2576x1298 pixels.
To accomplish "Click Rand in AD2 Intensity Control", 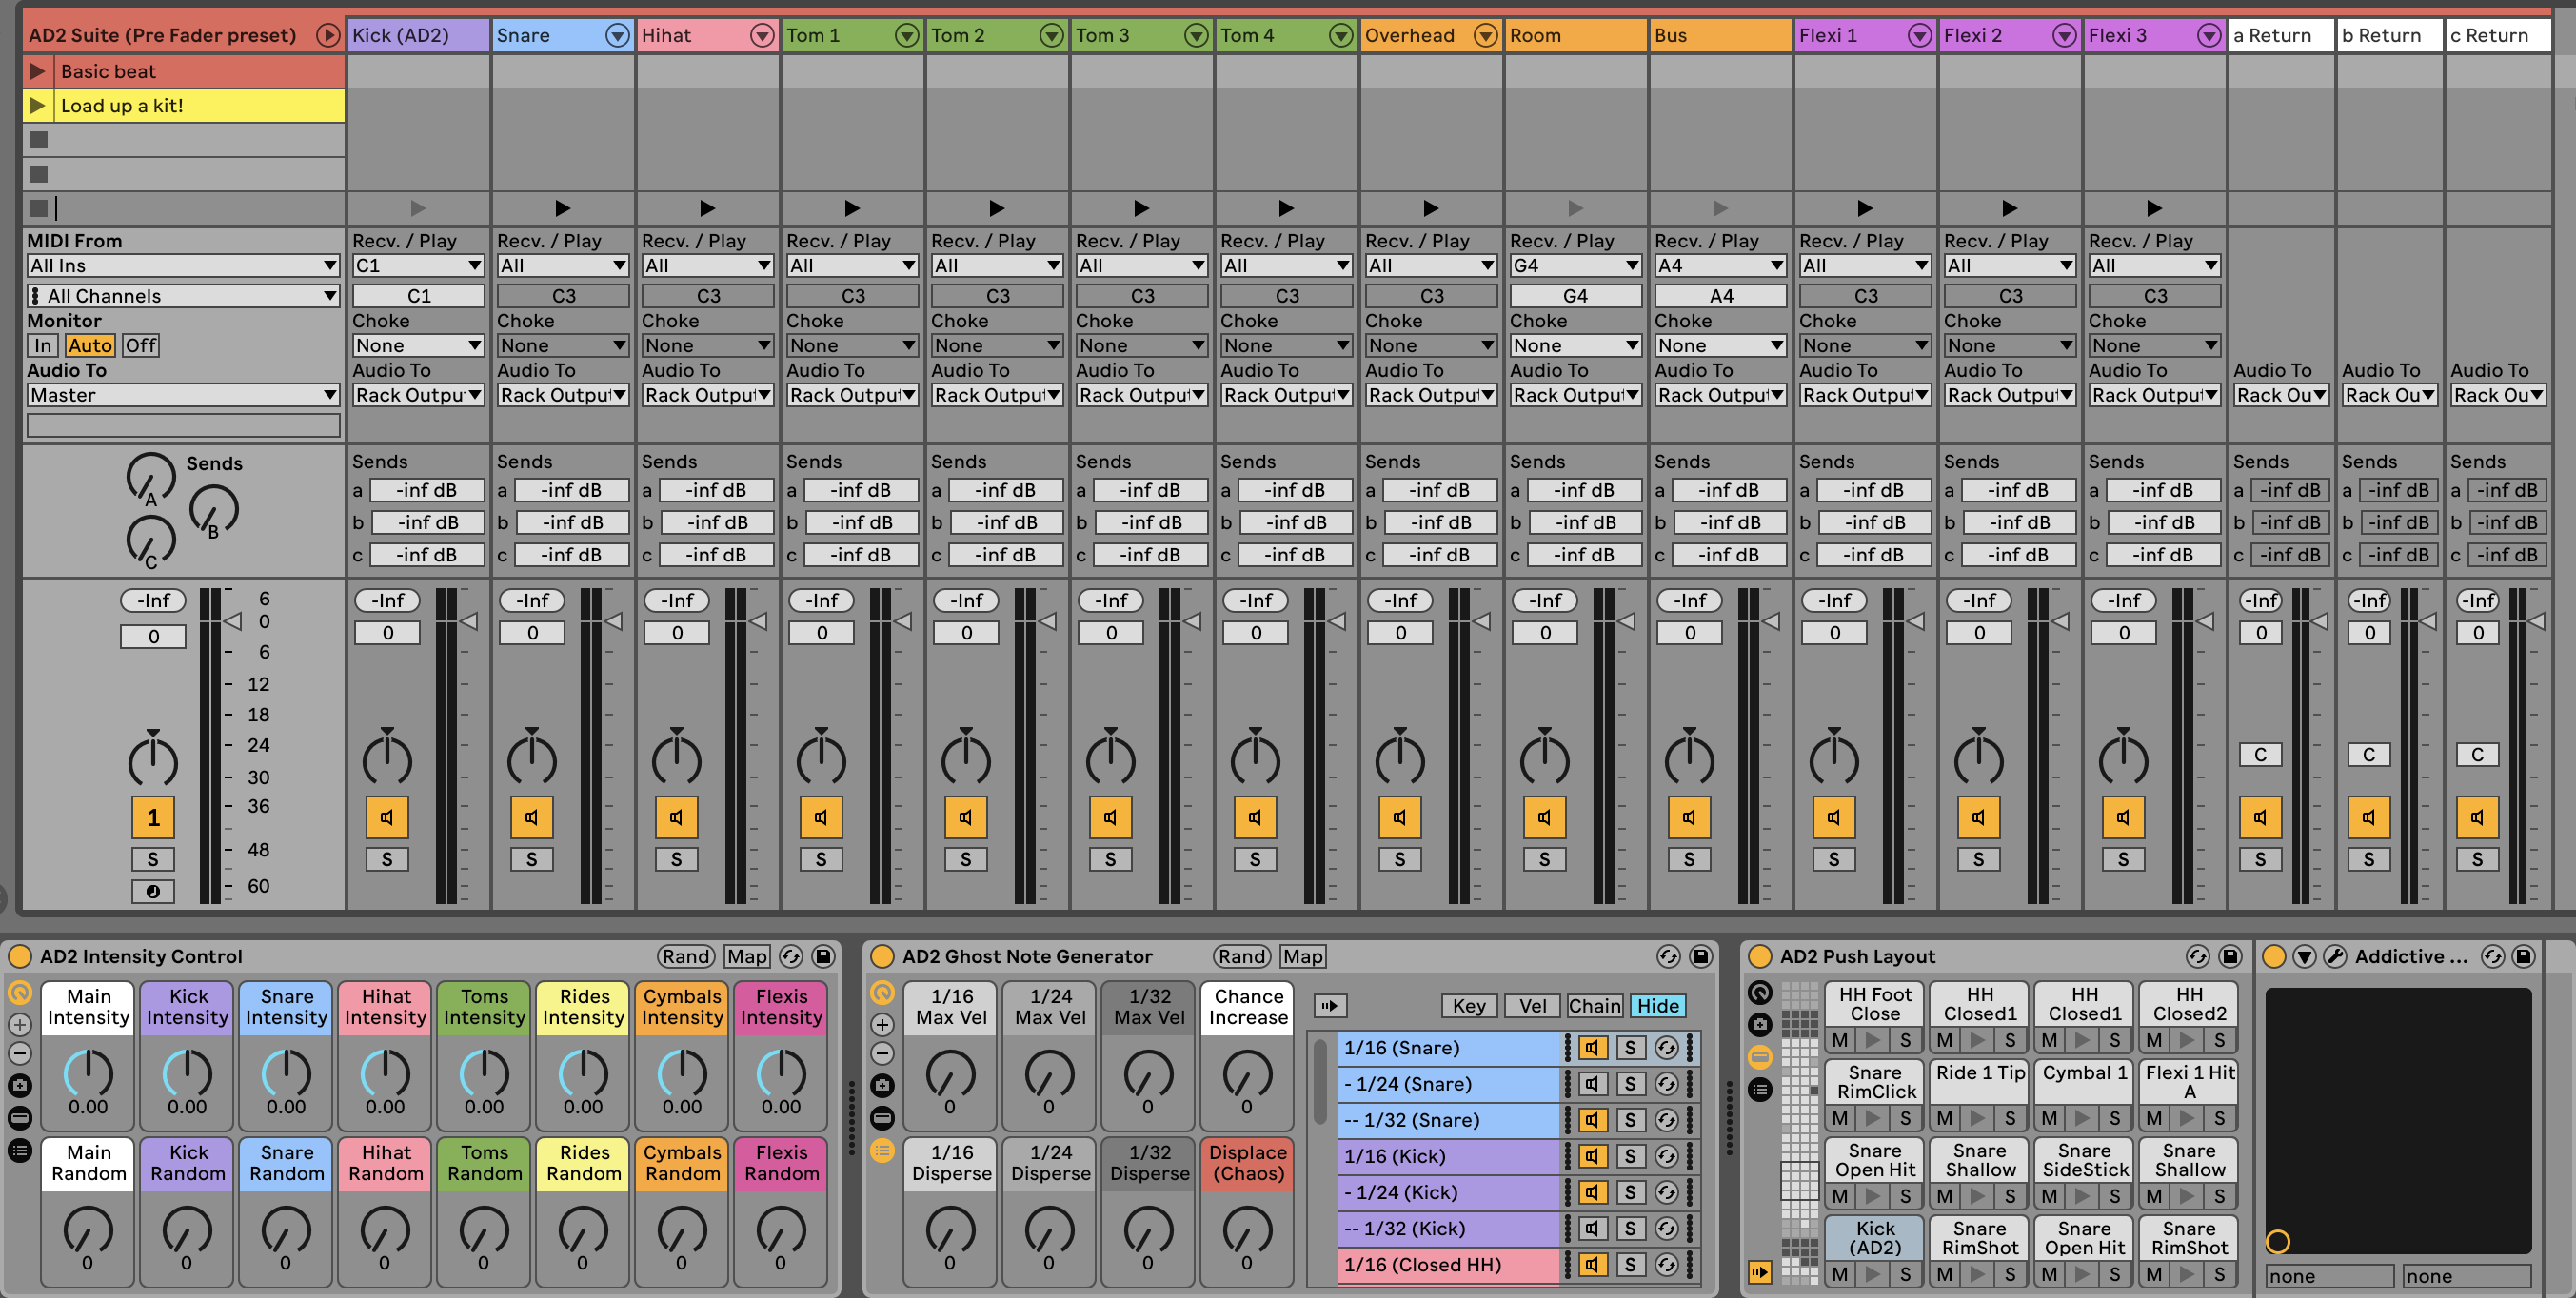I will (x=686, y=956).
